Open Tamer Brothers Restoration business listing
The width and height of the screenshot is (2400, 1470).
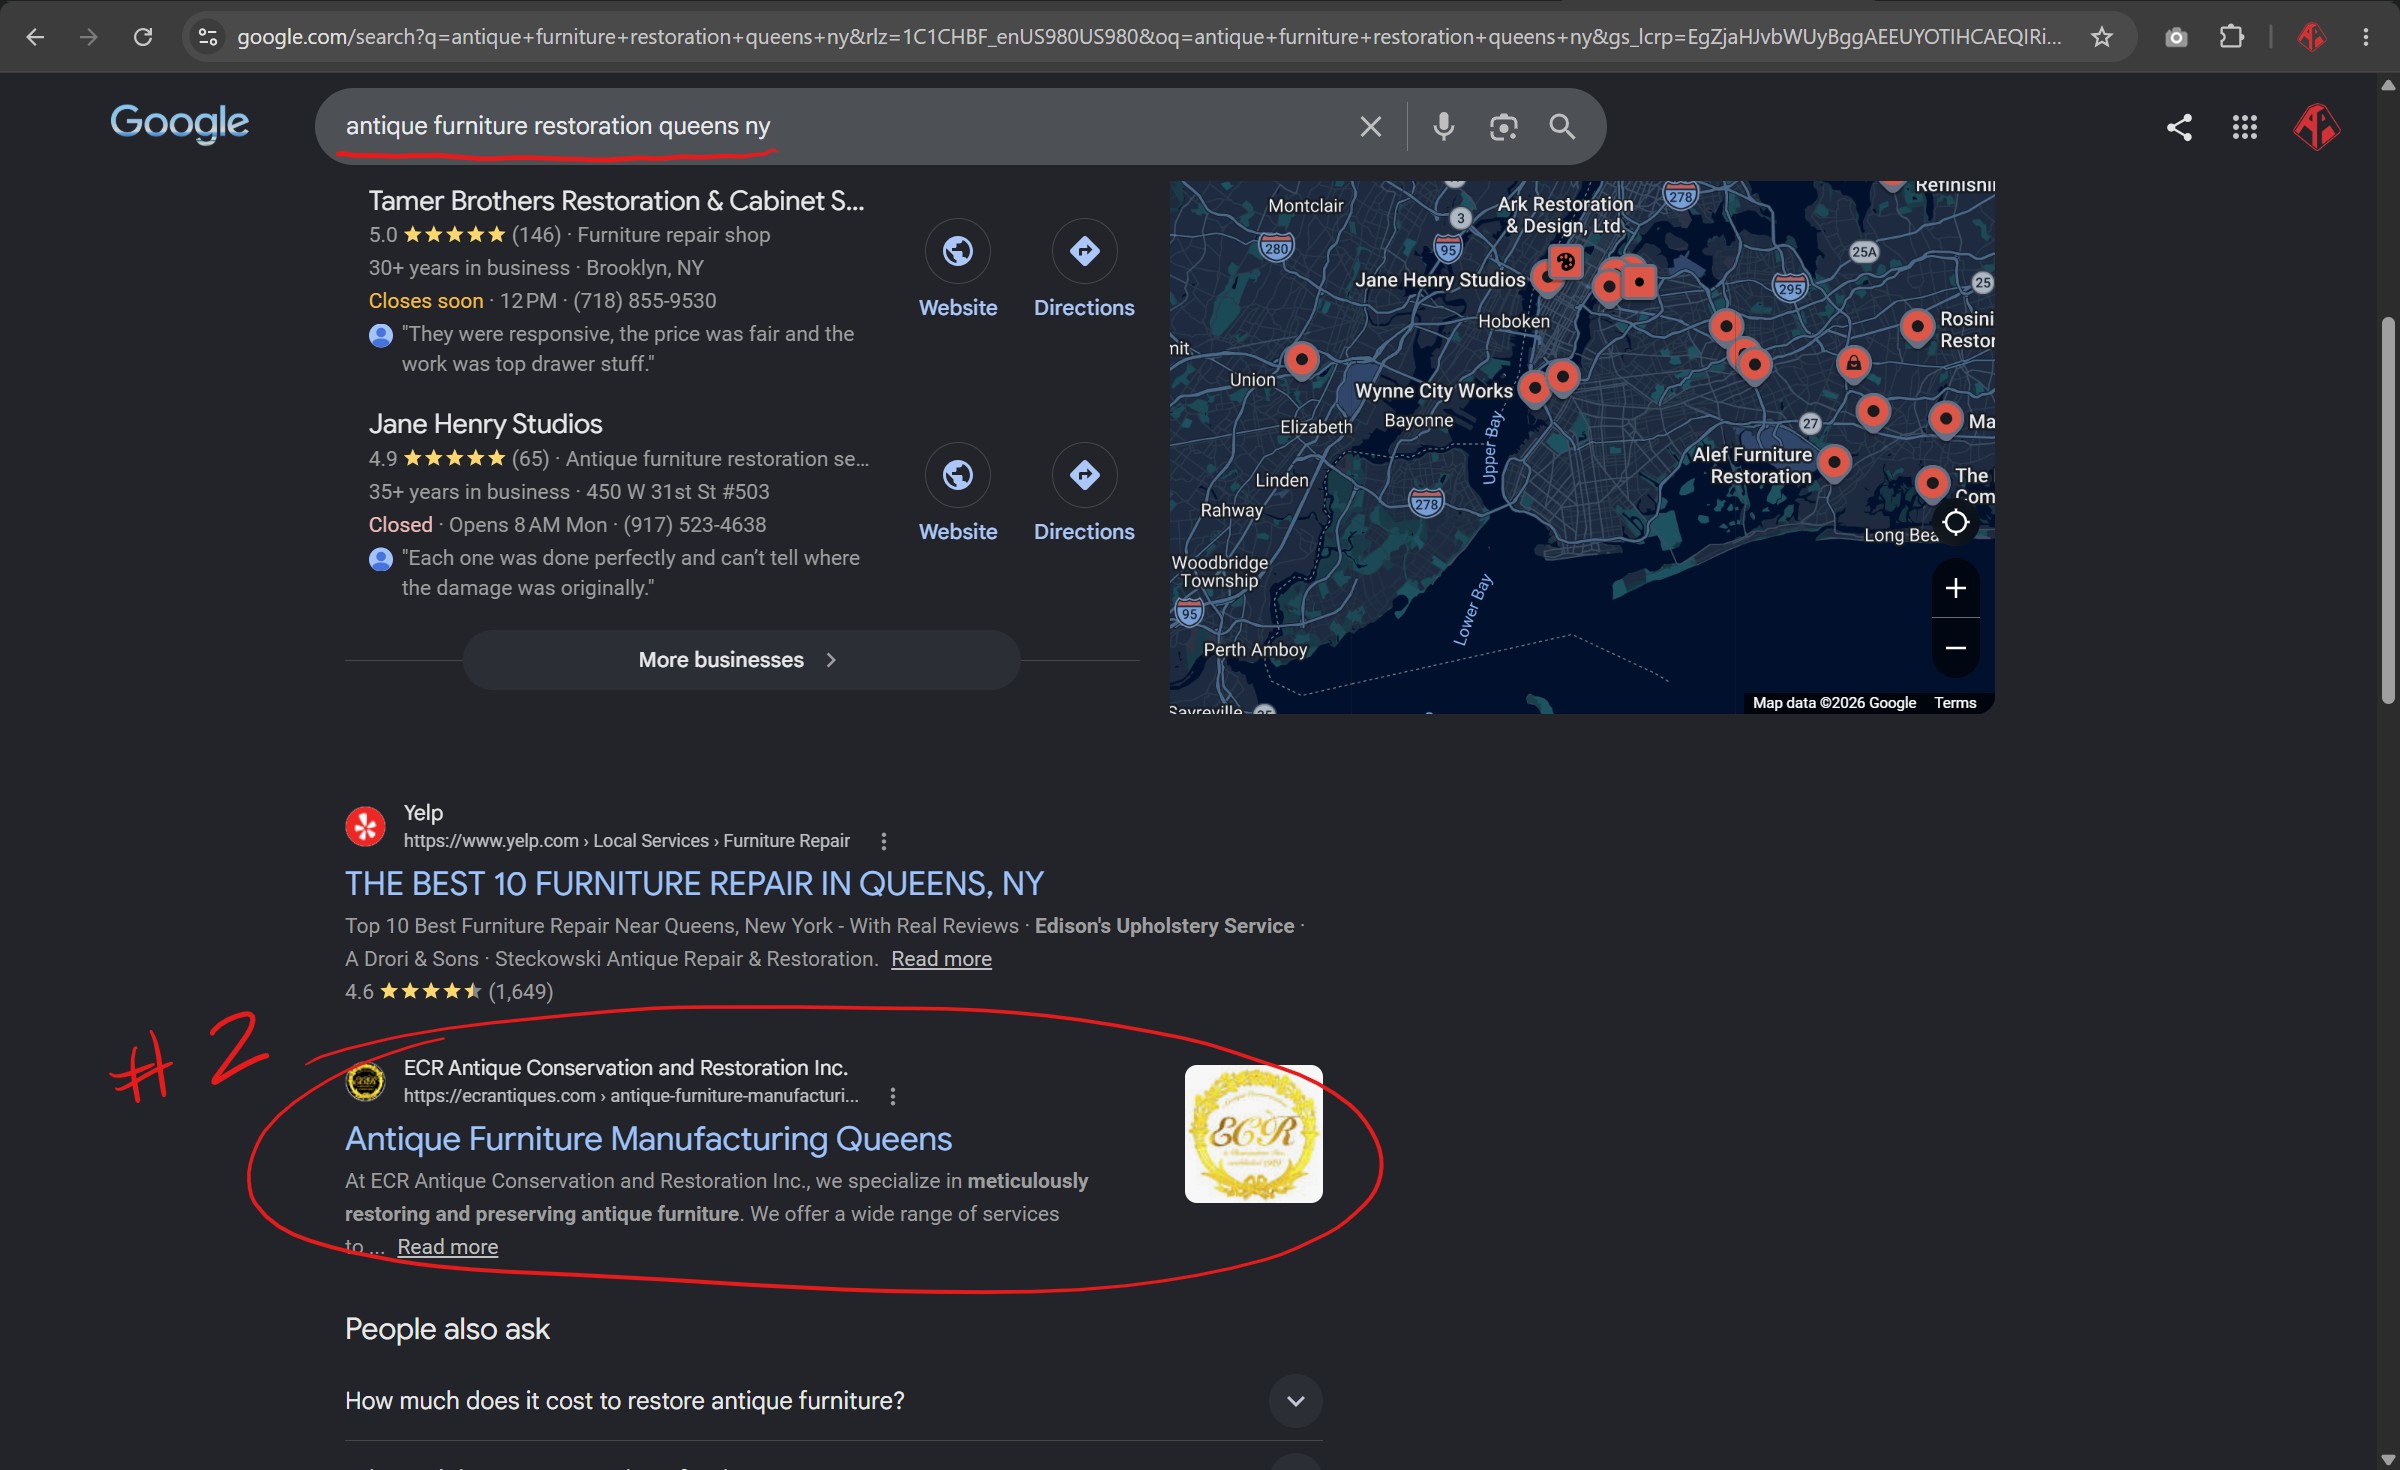point(616,201)
